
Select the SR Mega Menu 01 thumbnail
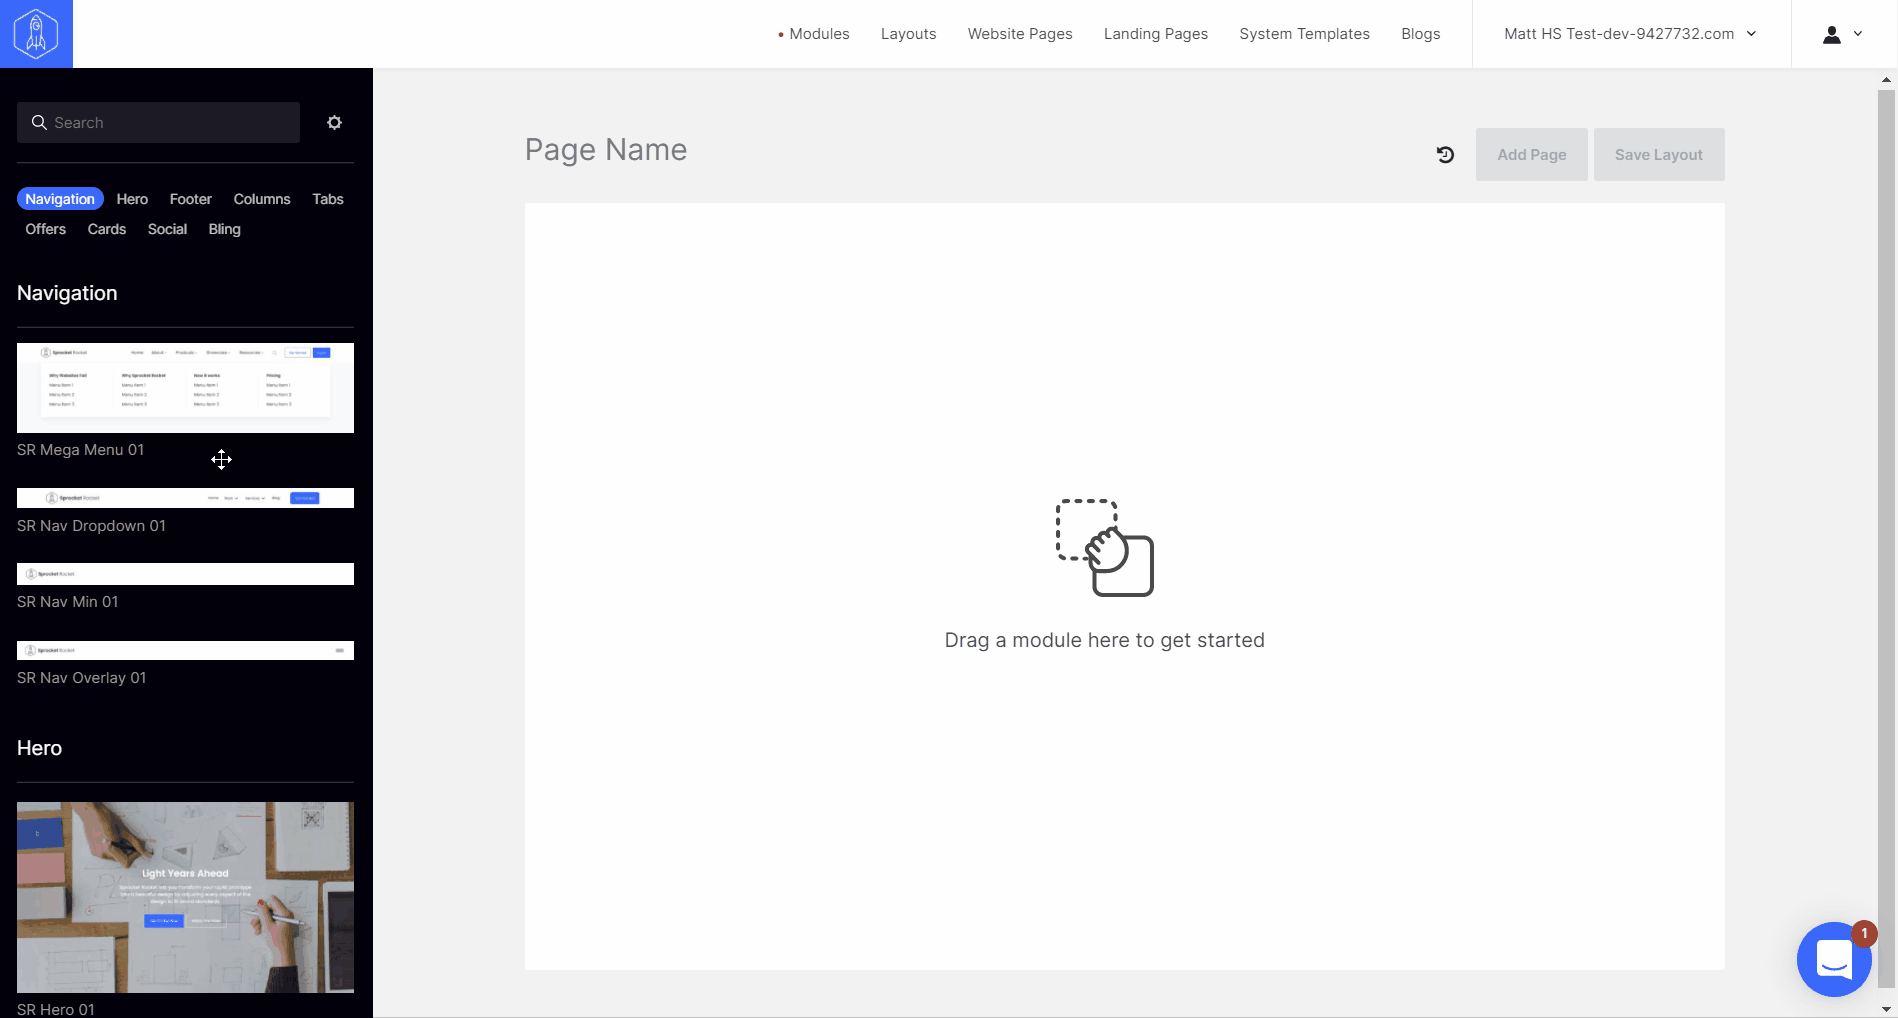click(185, 388)
